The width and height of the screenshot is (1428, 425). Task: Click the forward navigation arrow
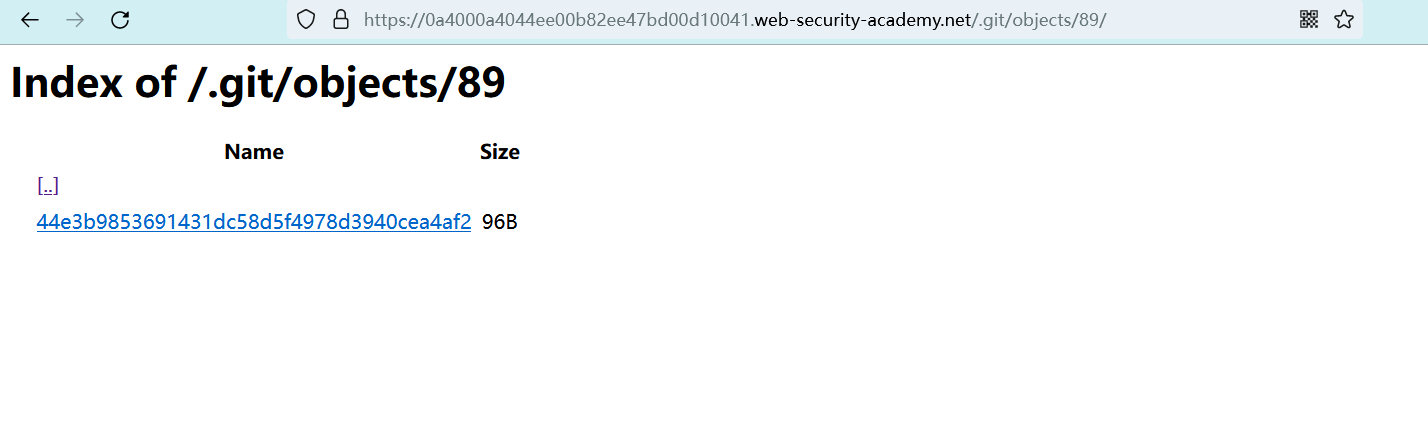75,20
